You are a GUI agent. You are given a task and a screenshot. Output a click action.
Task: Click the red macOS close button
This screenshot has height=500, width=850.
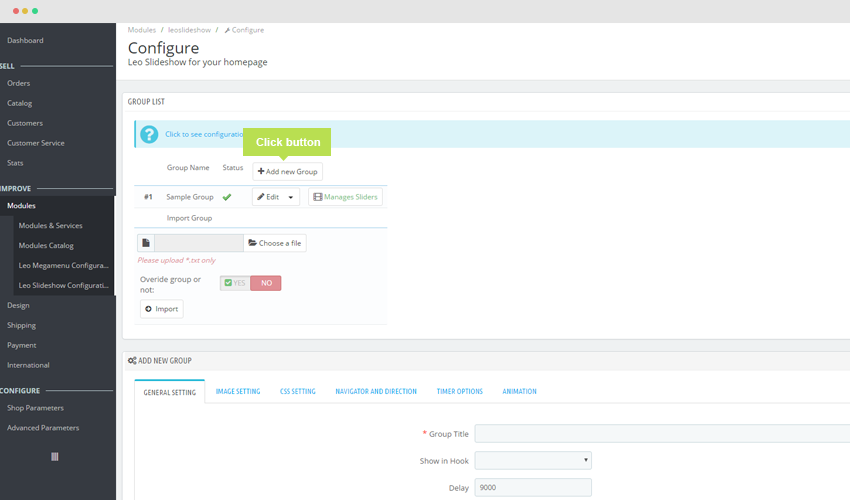(16, 11)
